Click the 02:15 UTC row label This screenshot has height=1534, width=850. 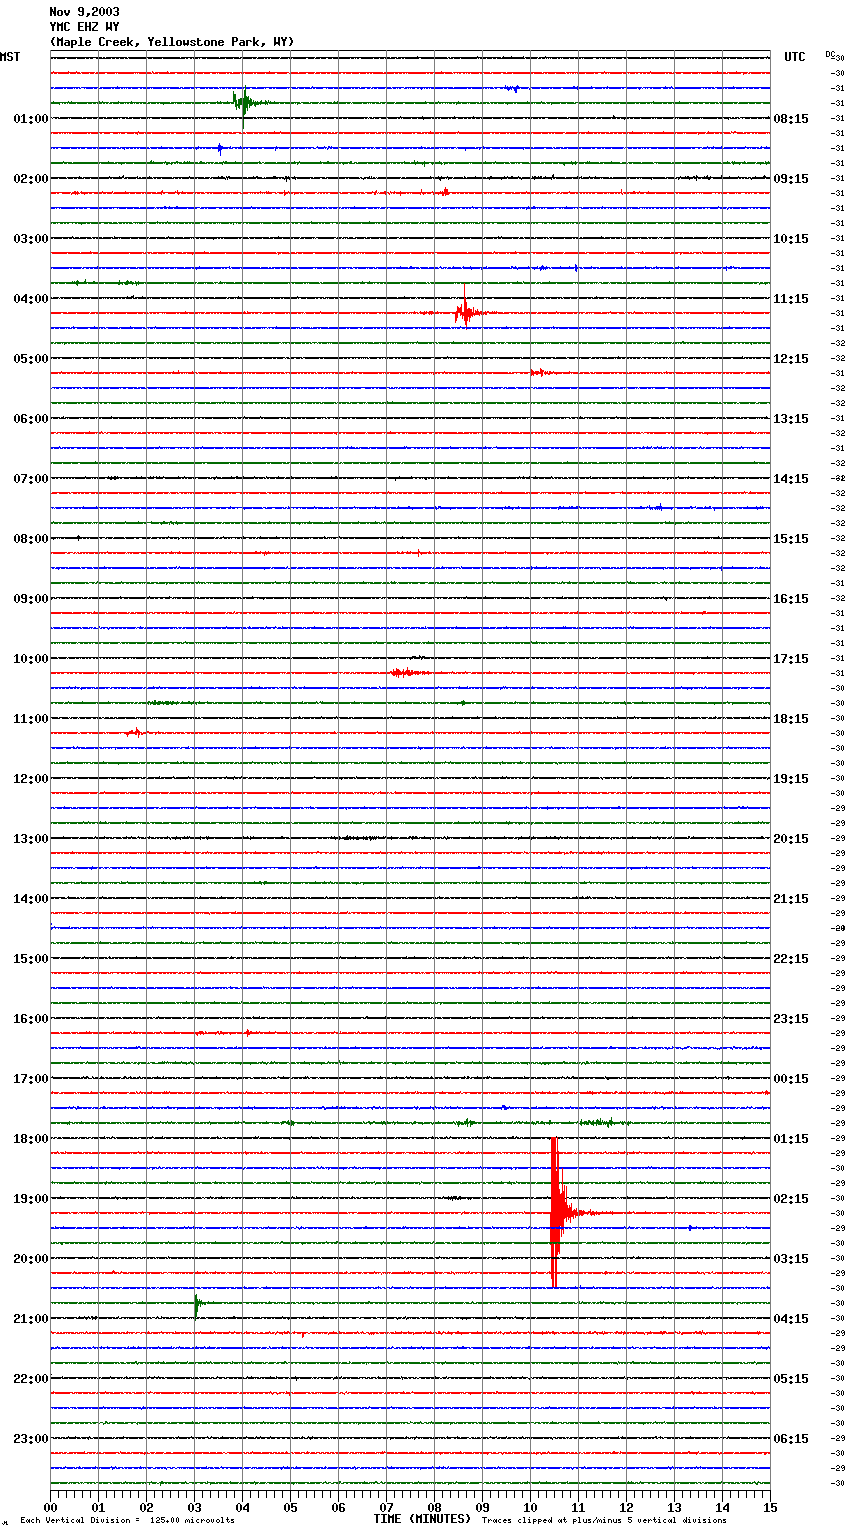pos(791,1199)
